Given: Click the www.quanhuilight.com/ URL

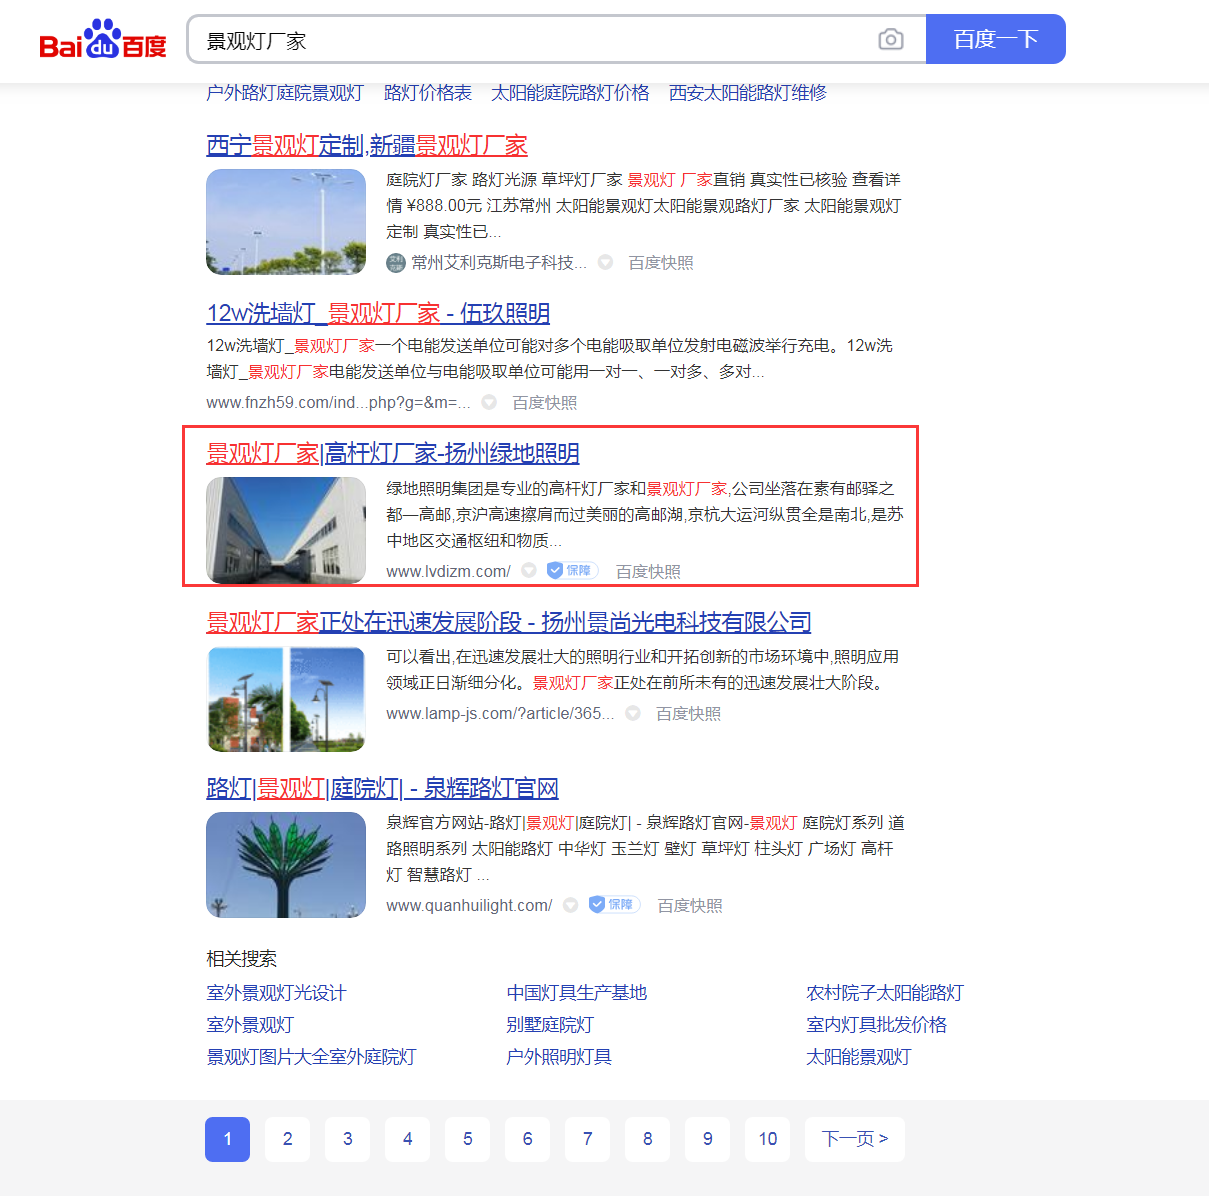Looking at the screenshot, I should [x=469, y=906].
